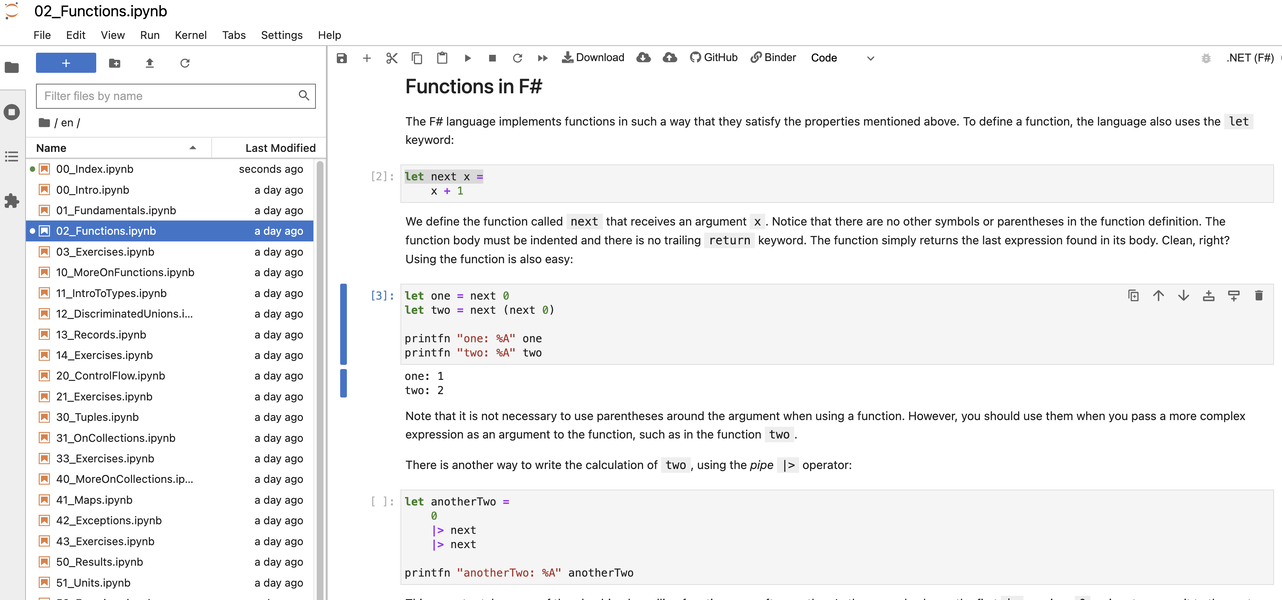
Task: Select 50_Results.ipynb file
Action: 170,562
